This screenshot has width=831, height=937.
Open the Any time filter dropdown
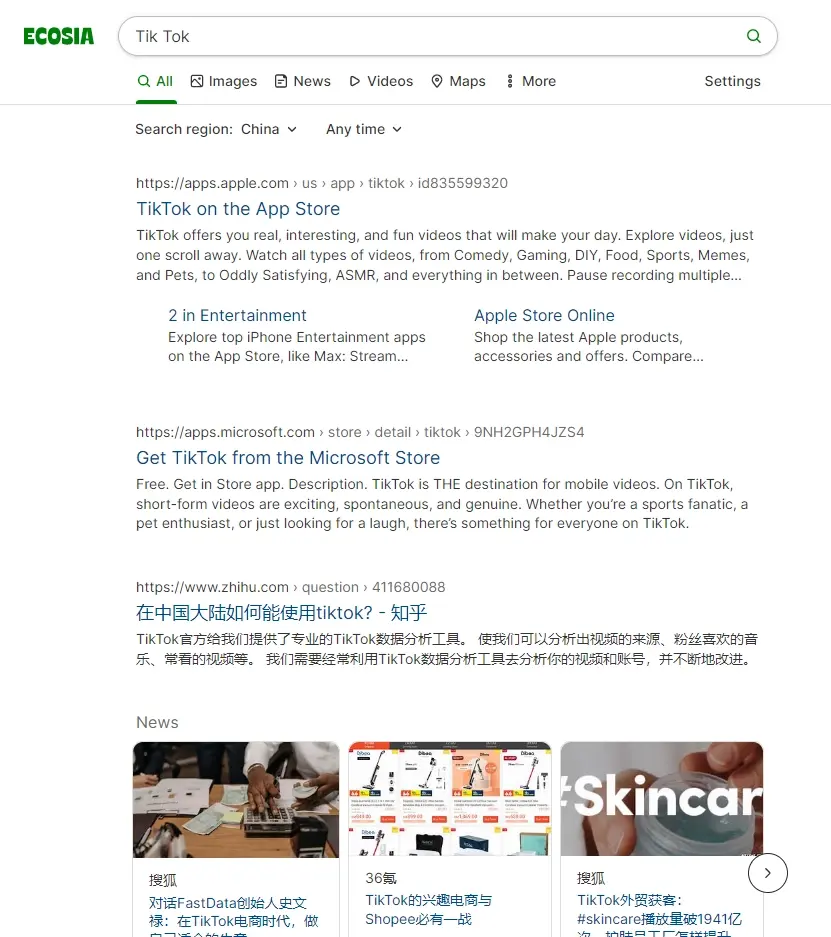(364, 129)
